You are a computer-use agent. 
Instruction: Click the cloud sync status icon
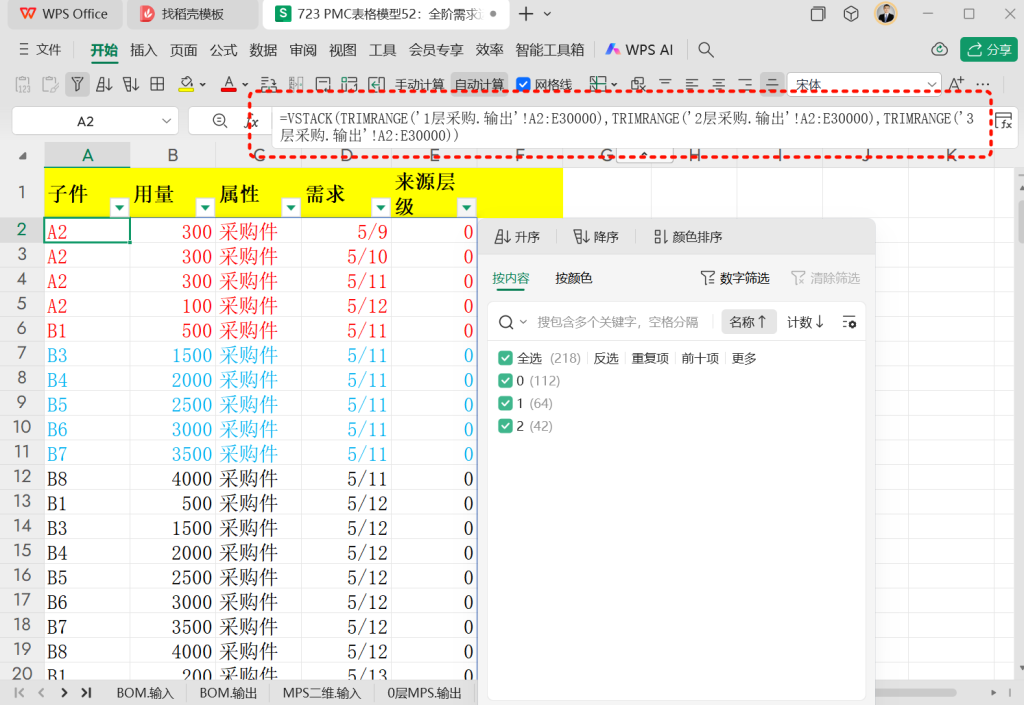[939, 50]
